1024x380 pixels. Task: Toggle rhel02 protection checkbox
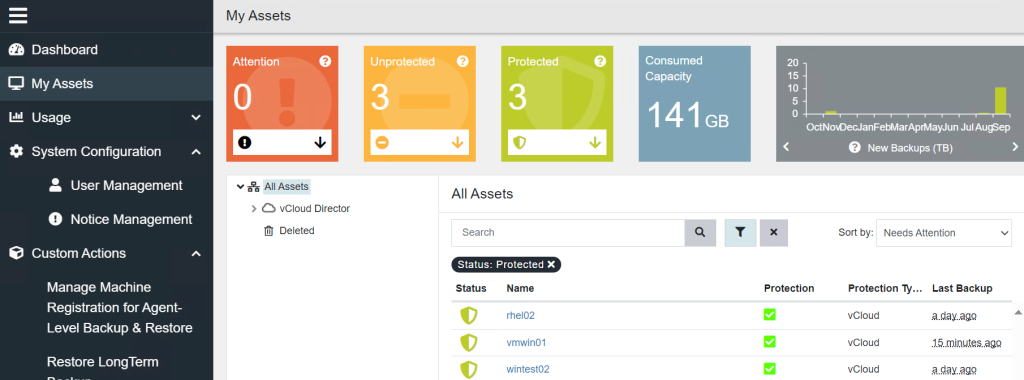(x=769, y=315)
